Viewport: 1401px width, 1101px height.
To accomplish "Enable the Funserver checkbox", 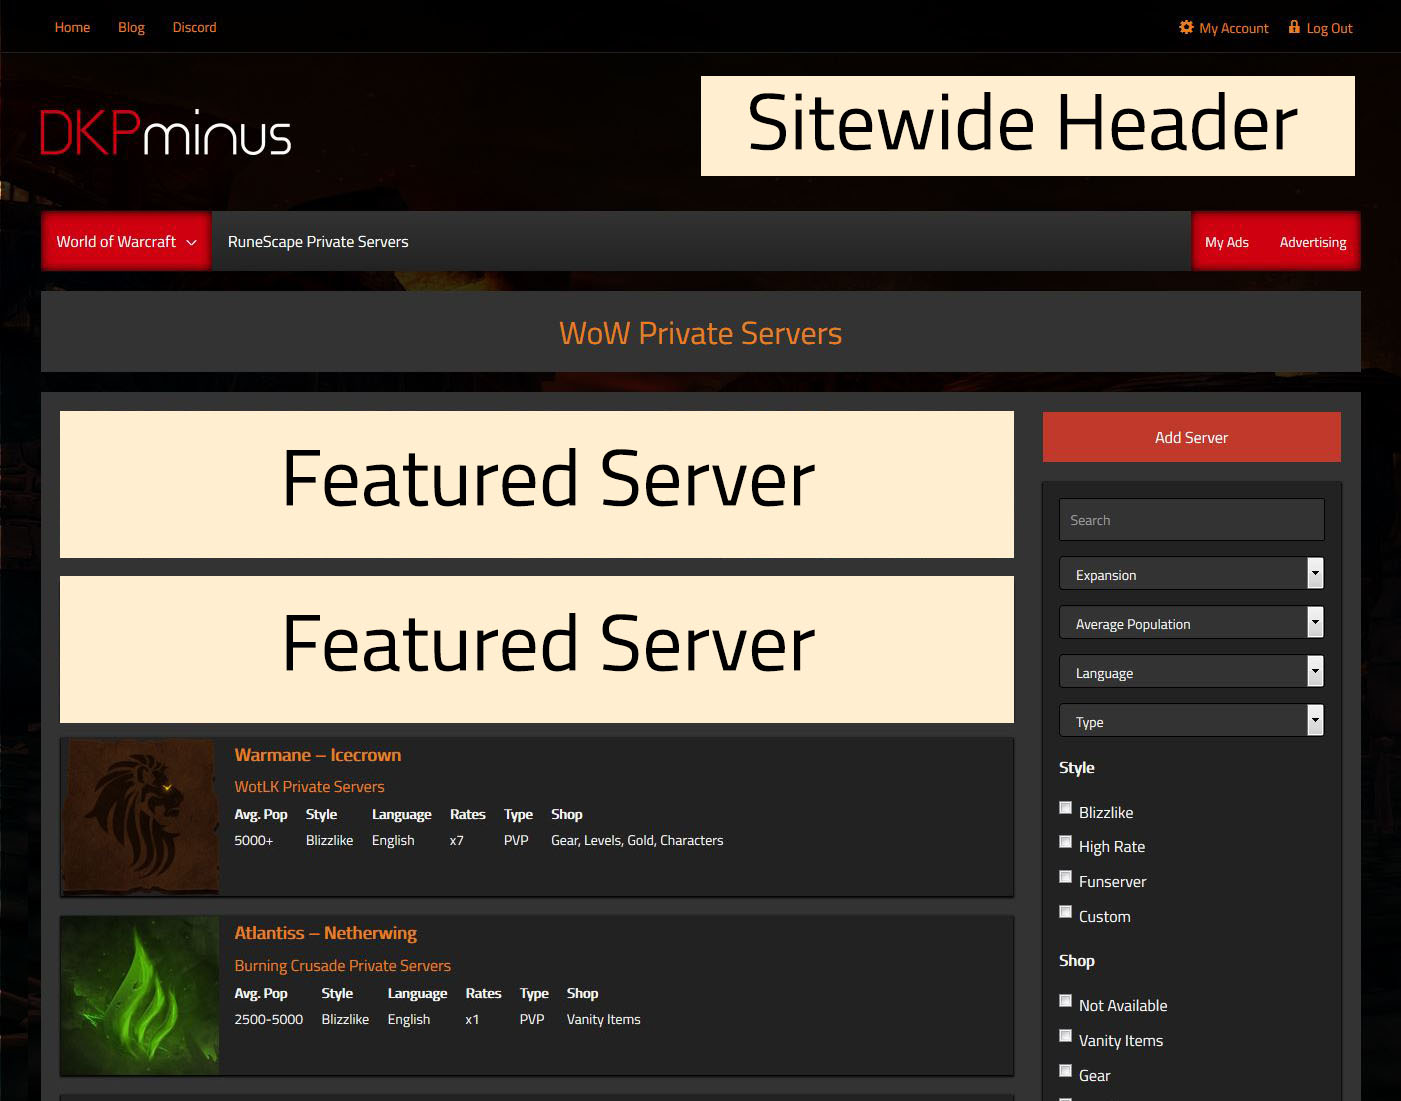I will point(1065,877).
